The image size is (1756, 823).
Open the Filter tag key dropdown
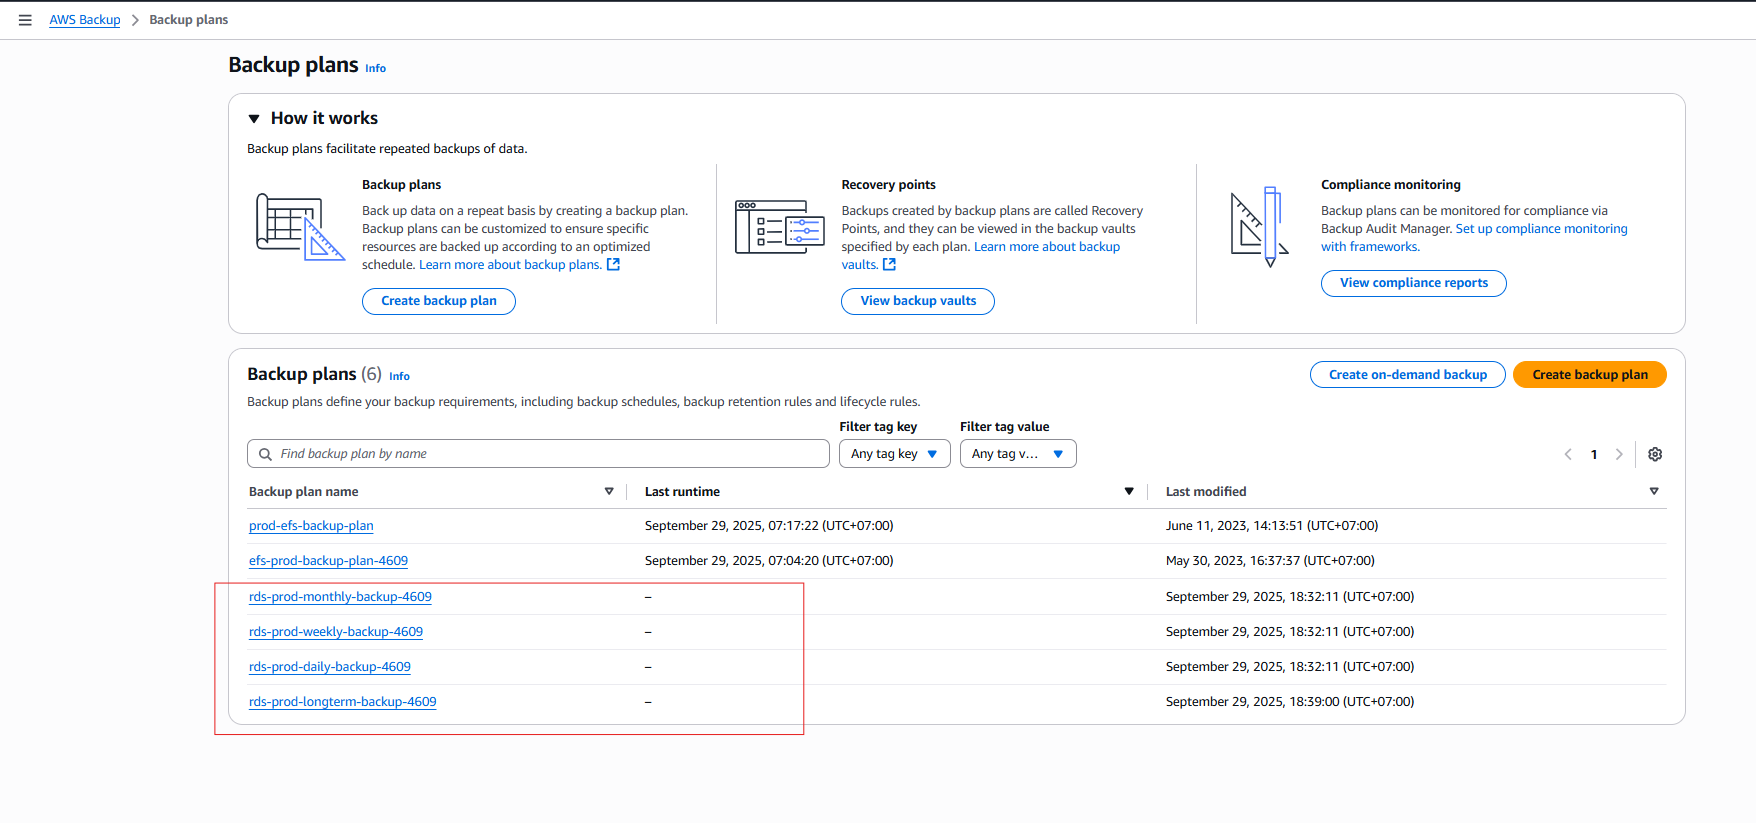pos(894,454)
